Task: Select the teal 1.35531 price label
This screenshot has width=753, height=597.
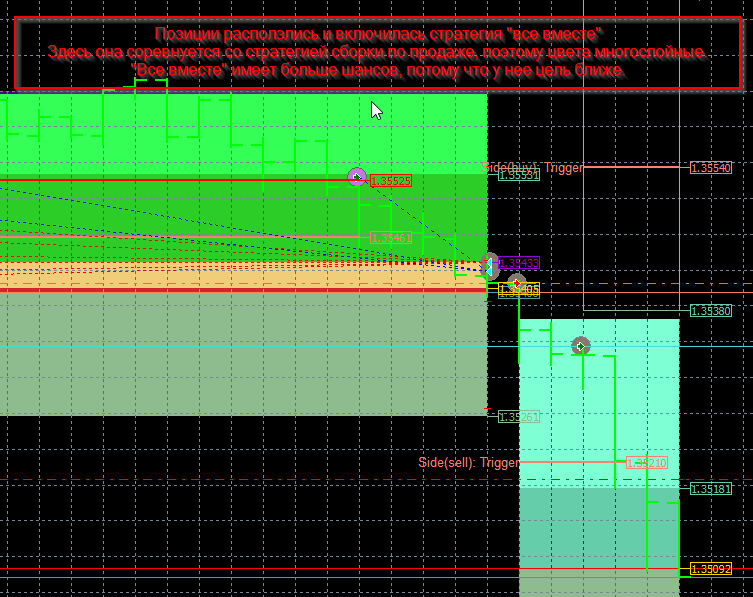Action: pos(519,175)
